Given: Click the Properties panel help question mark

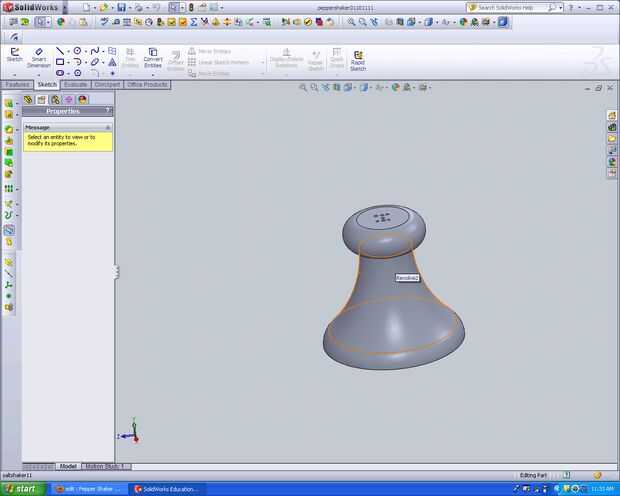Looking at the screenshot, I should (x=107, y=110).
